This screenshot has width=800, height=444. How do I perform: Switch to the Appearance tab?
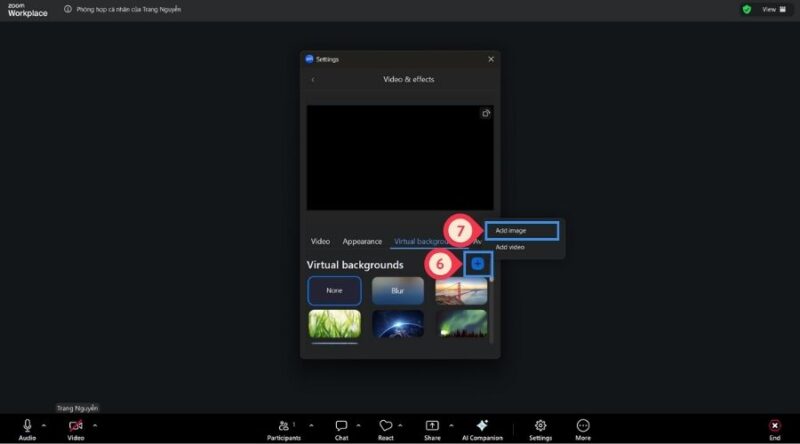pos(362,241)
